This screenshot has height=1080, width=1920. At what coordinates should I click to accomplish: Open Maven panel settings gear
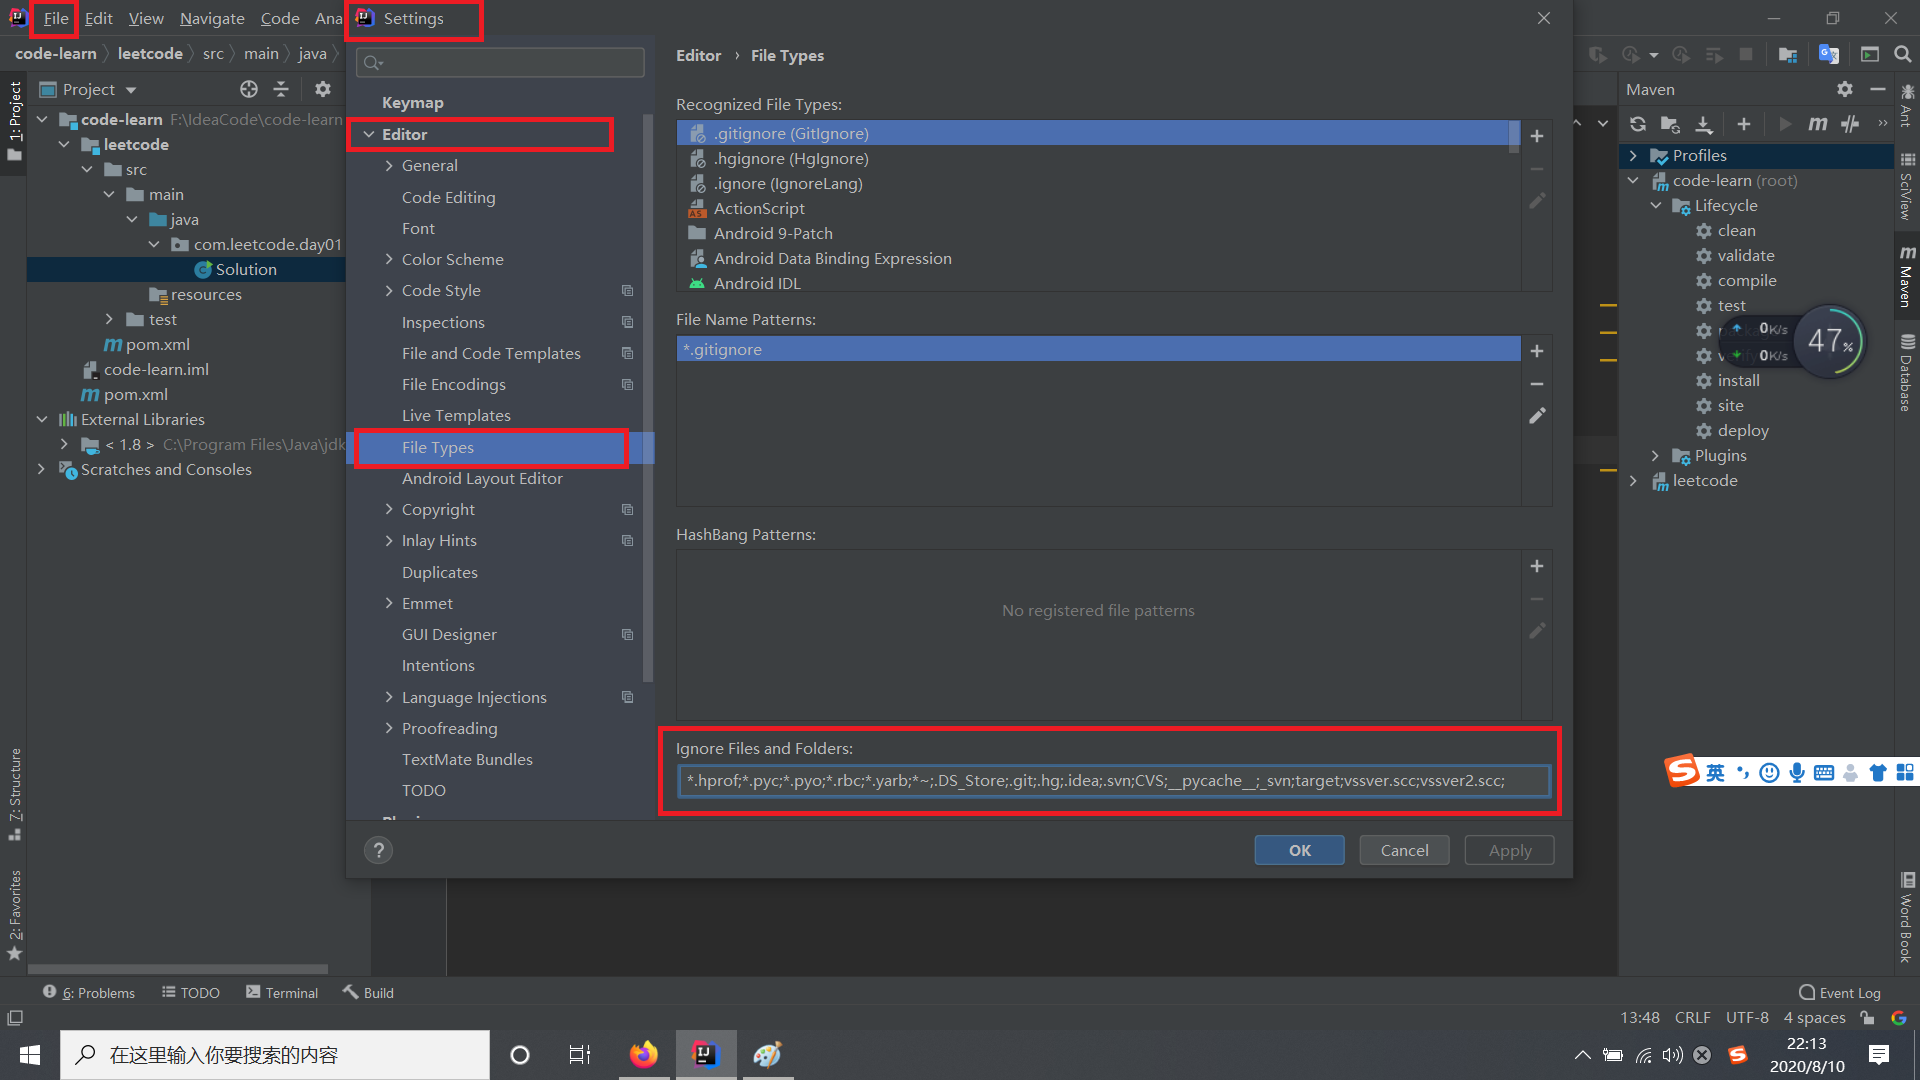[1844, 89]
